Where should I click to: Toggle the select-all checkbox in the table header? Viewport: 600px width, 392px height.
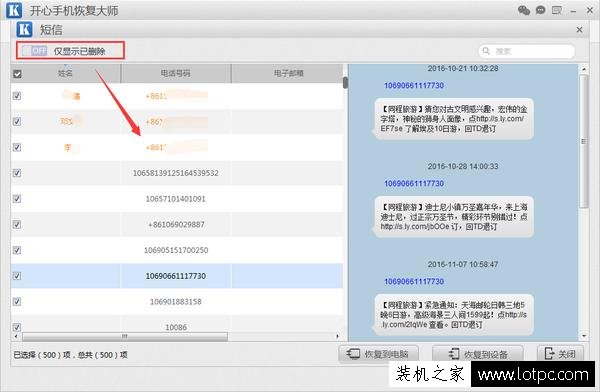pyautogui.click(x=17, y=74)
